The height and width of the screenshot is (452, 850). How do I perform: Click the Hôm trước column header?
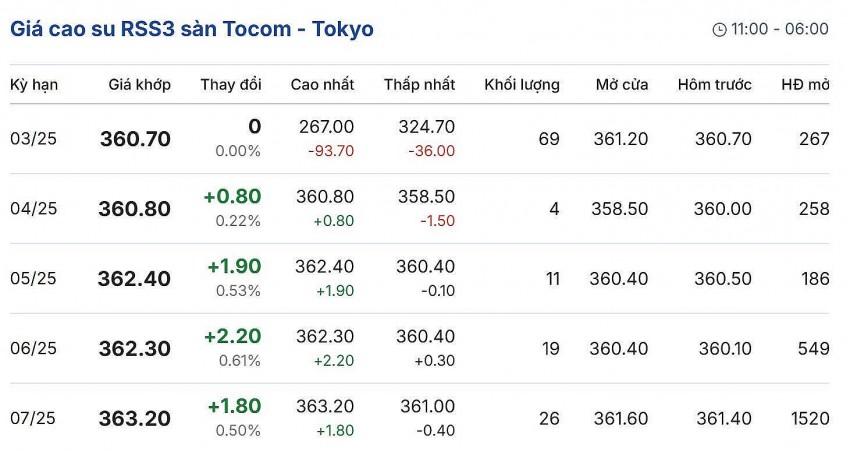714,85
